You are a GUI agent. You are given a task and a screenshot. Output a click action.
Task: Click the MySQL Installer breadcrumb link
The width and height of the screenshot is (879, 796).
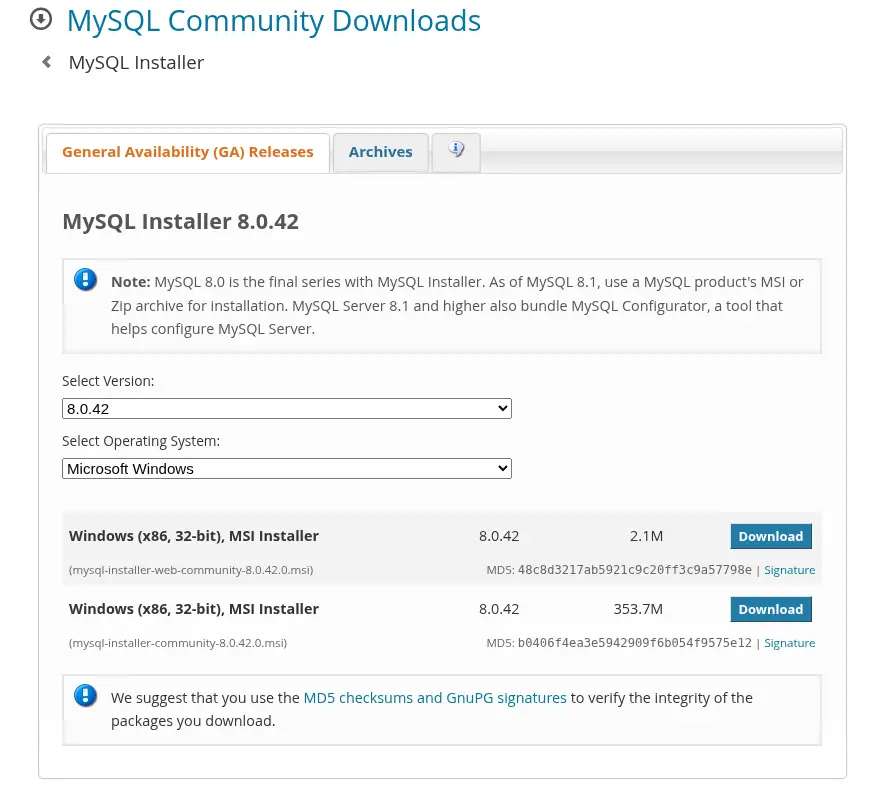[135, 61]
